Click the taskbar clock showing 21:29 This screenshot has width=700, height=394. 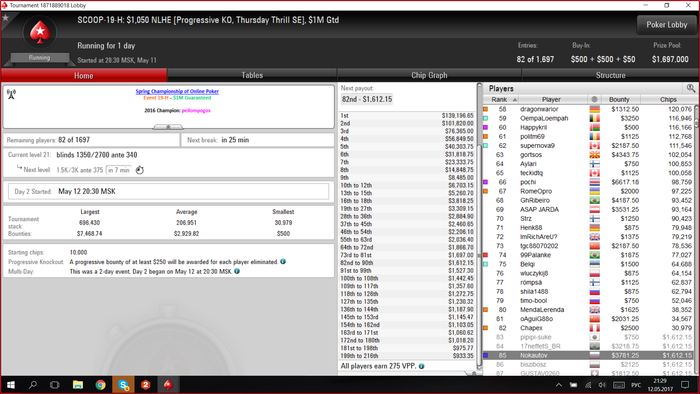click(660, 385)
